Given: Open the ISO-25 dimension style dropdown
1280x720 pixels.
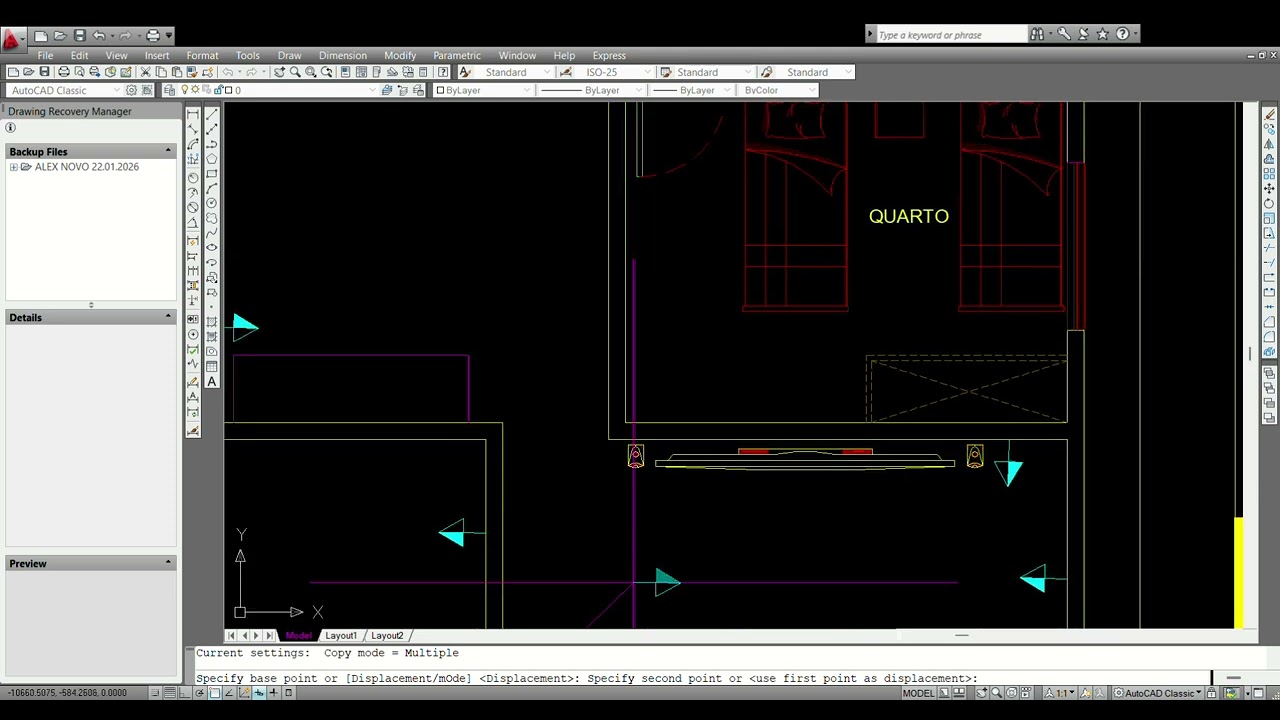Looking at the screenshot, I should 647,72.
